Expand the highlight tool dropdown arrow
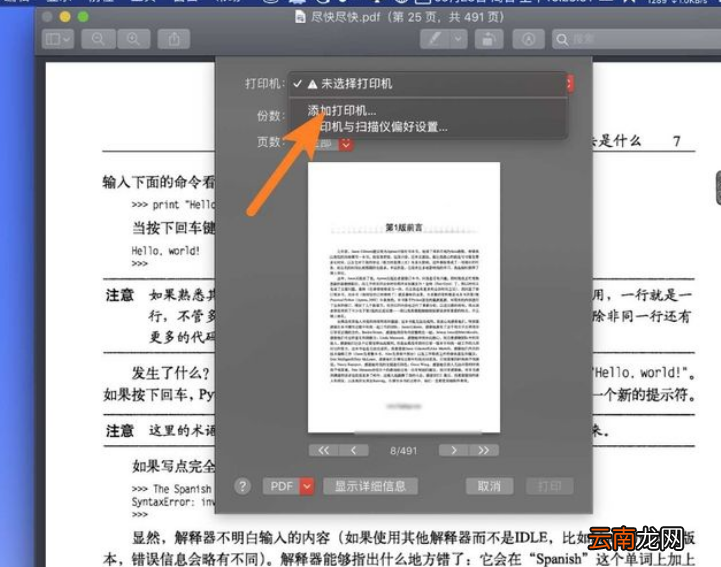This screenshot has width=721, height=567. click(458, 39)
